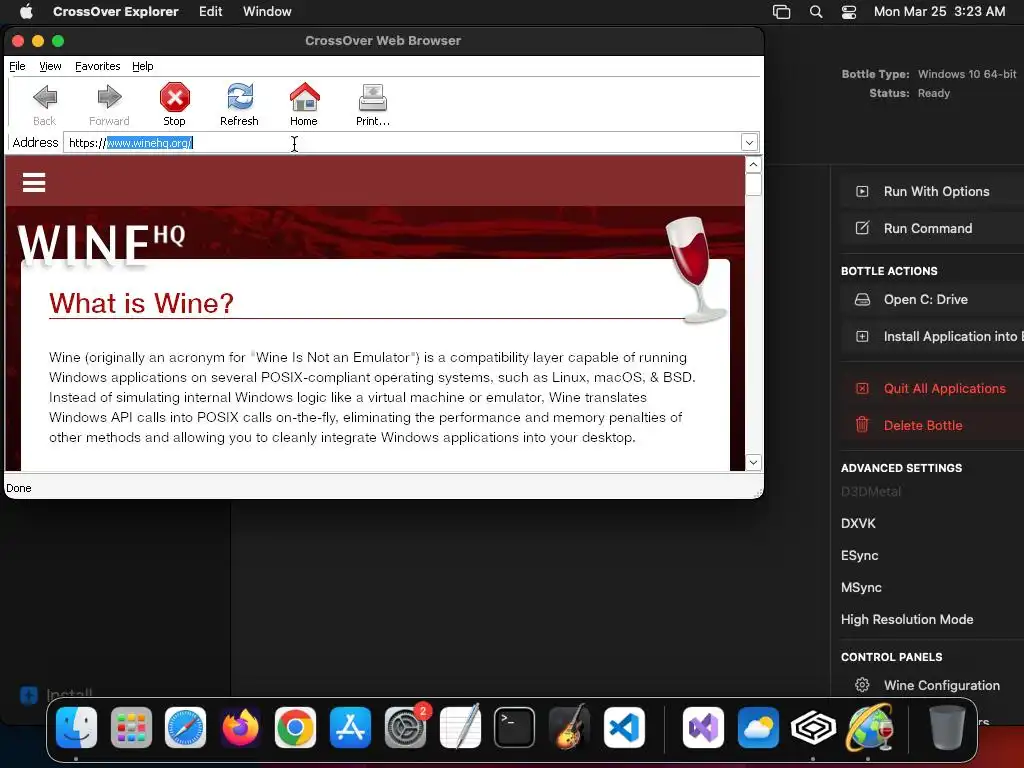This screenshot has width=1024, height=768.
Task: Click the What is Wine? heading
Action: tap(141, 303)
